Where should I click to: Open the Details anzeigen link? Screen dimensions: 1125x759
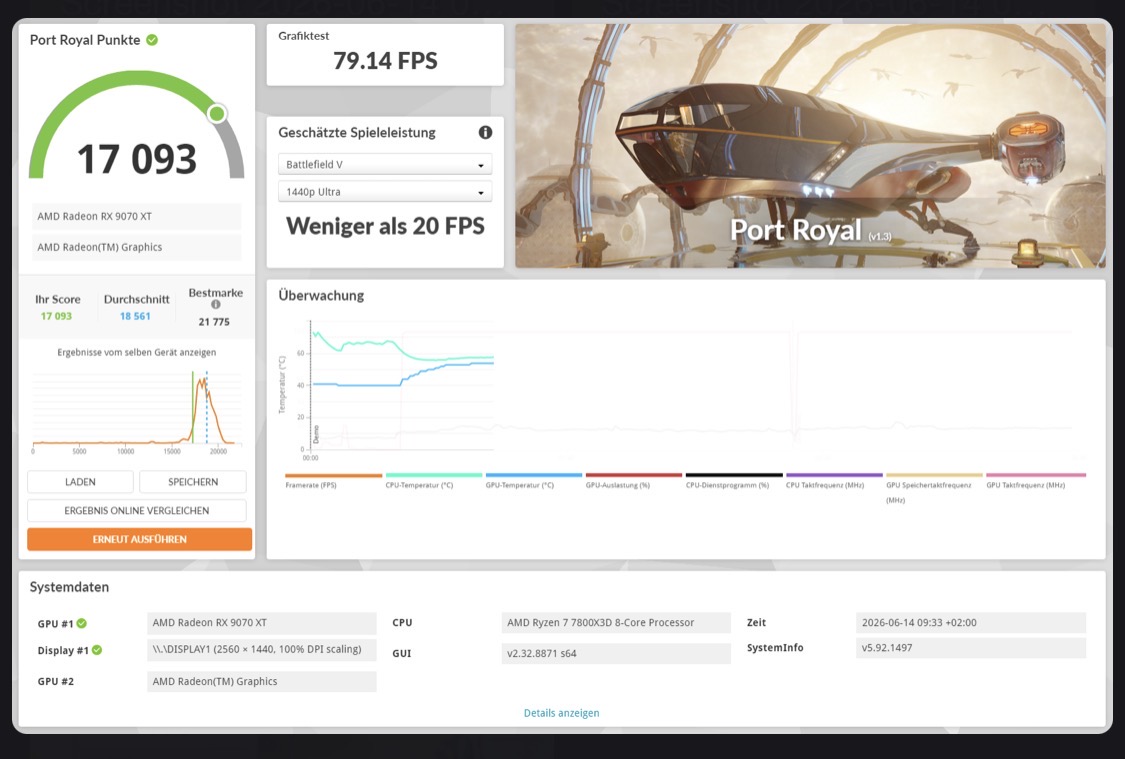tap(561, 713)
